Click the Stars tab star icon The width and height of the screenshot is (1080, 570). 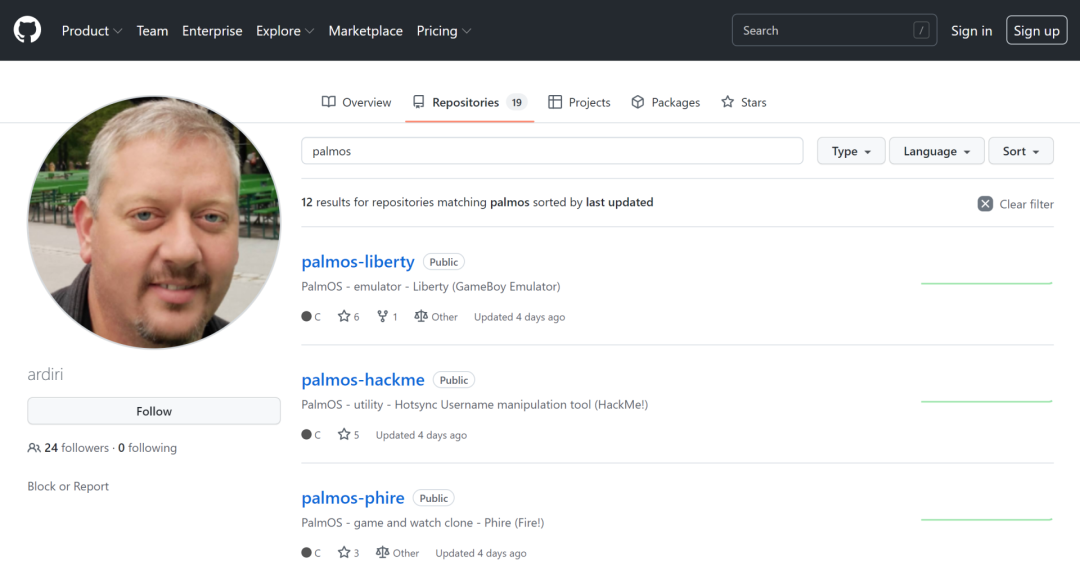point(727,102)
